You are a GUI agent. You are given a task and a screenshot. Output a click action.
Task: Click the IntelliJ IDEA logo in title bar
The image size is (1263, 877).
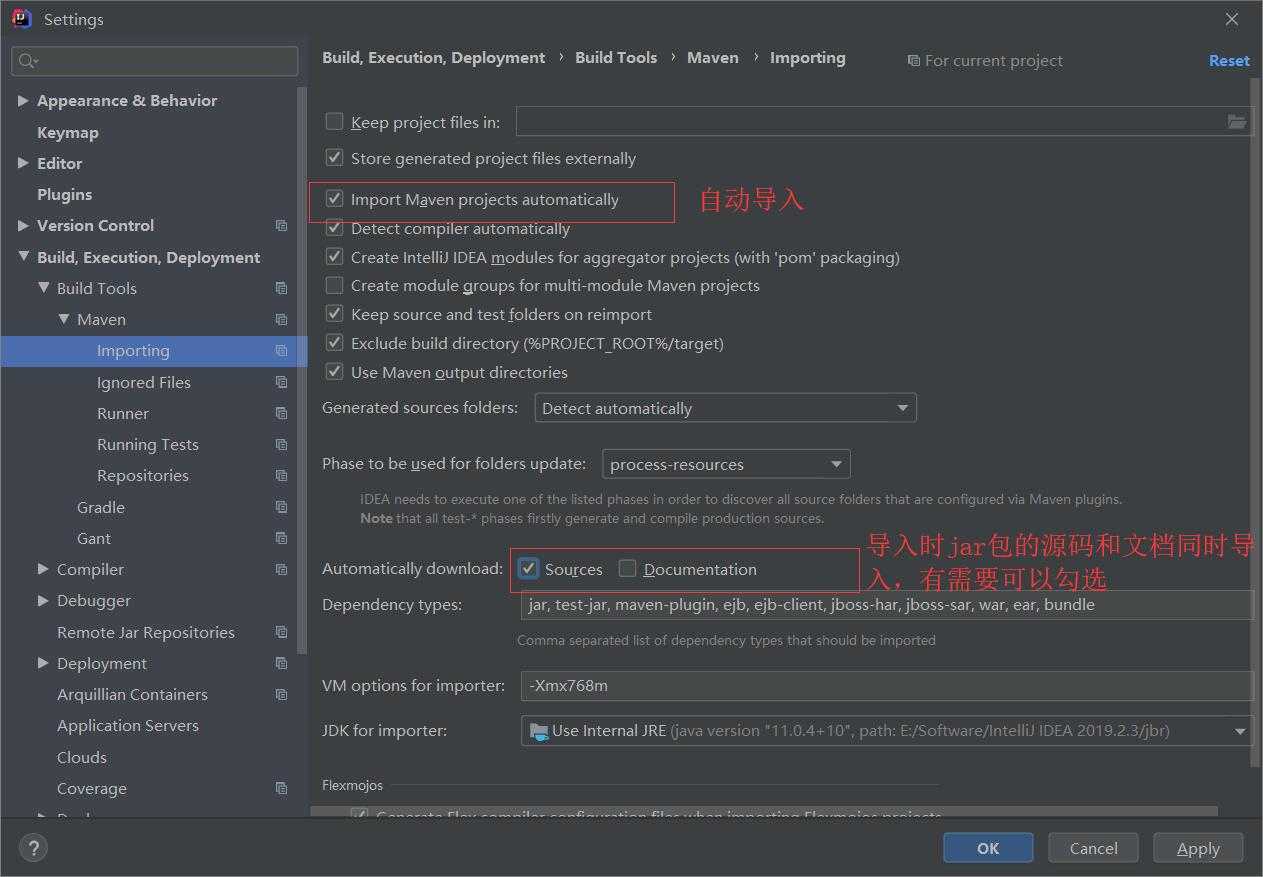[22, 19]
